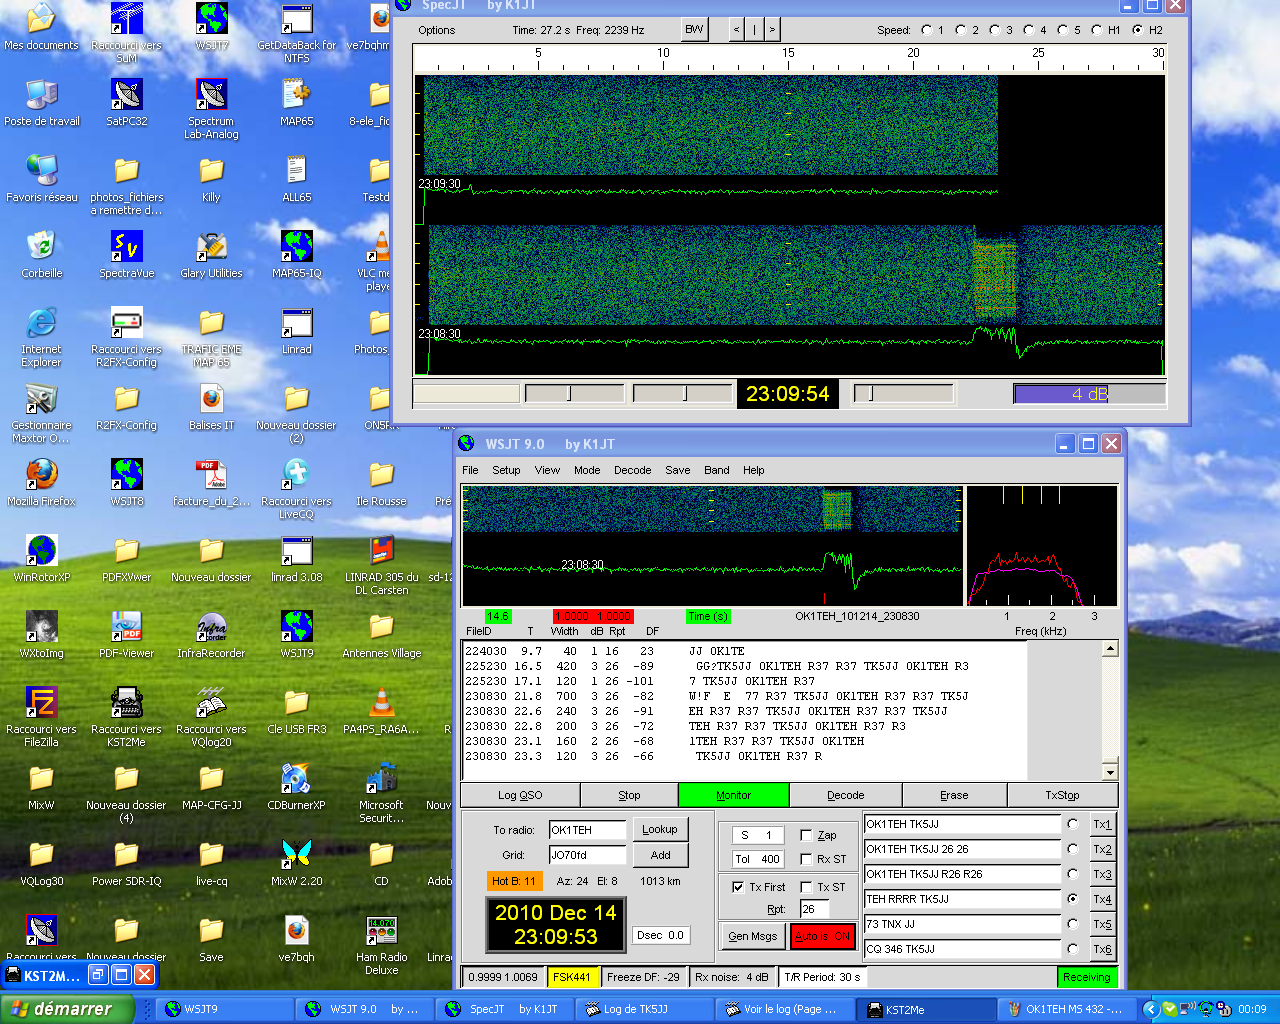Open the Raccourci vers VQlog20 icon
The image size is (1280, 1024).
point(211,717)
